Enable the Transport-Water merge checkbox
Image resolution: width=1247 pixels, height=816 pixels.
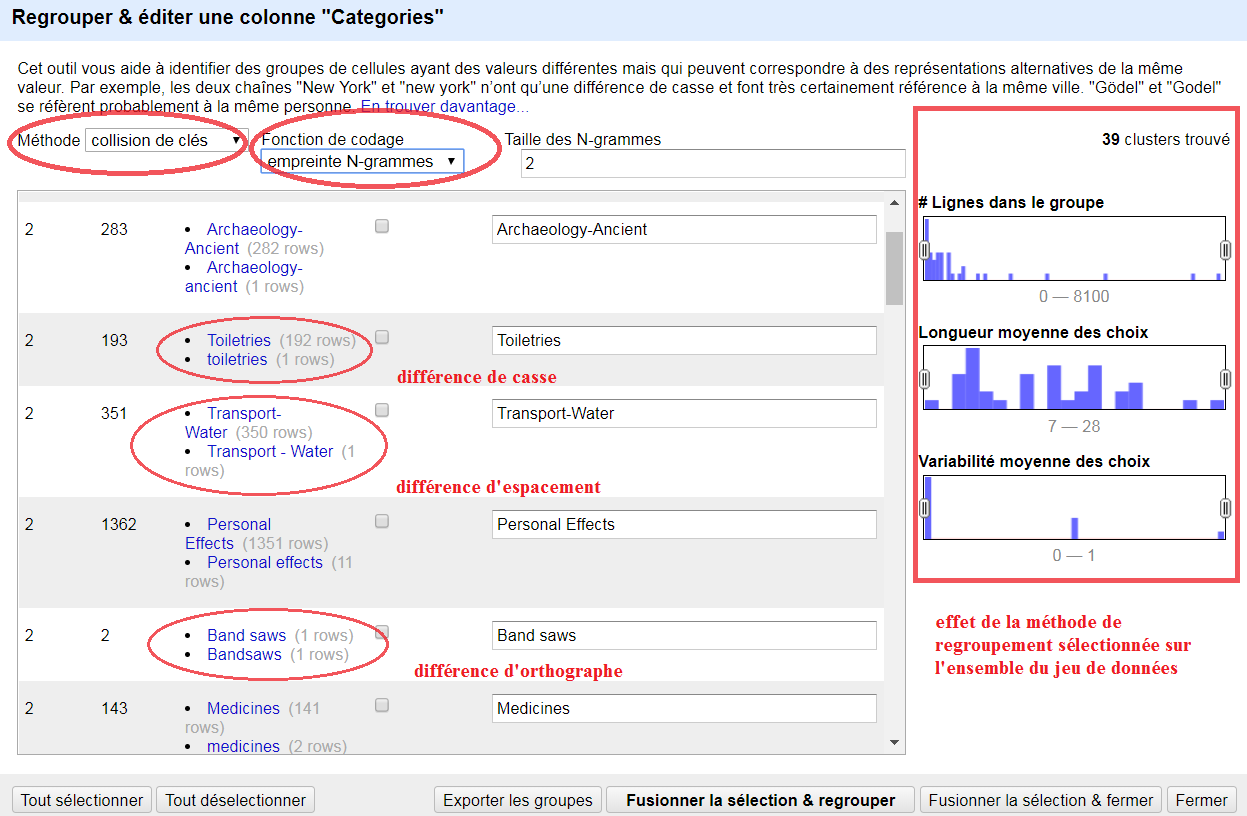coord(382,411)
